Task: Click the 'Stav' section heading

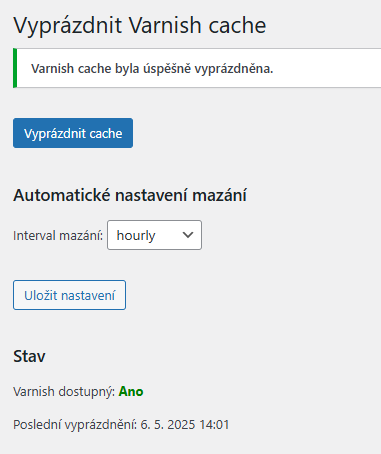Action: 29,356
